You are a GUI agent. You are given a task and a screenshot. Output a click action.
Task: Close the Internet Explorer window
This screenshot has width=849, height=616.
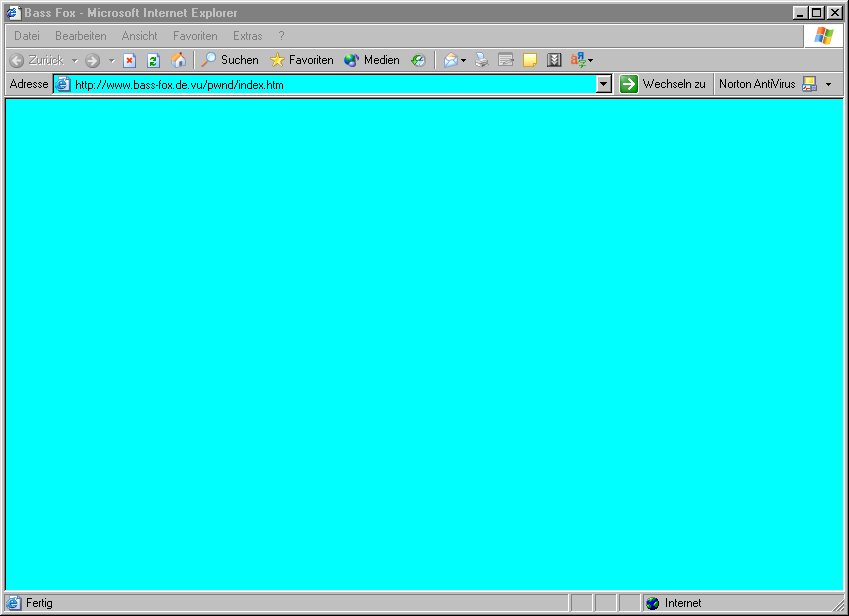tap(835, 12)
